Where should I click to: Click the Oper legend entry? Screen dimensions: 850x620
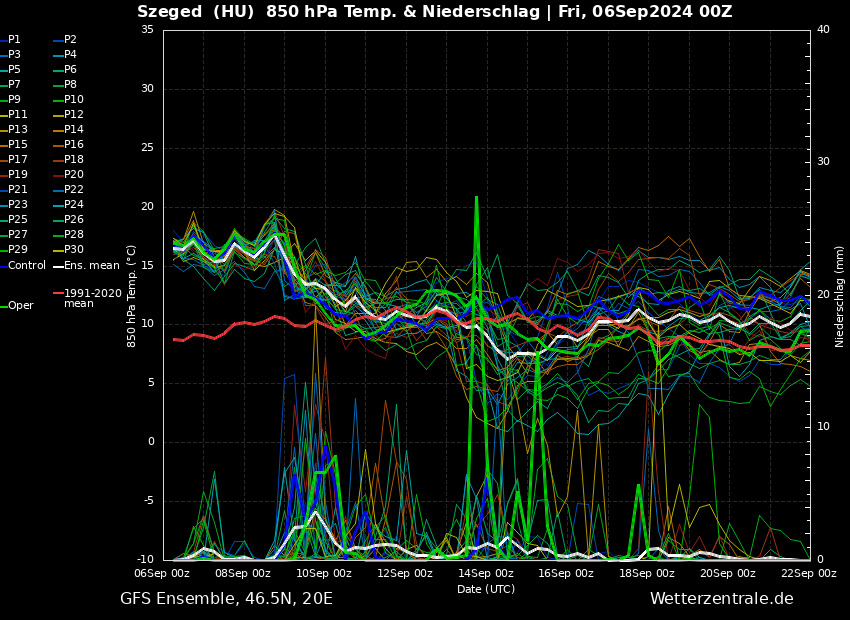point(20,306)
